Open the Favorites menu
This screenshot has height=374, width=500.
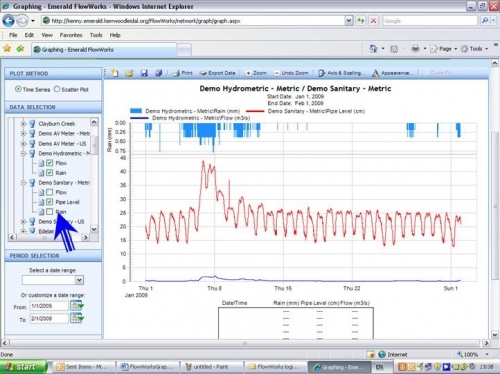[71, 35]
